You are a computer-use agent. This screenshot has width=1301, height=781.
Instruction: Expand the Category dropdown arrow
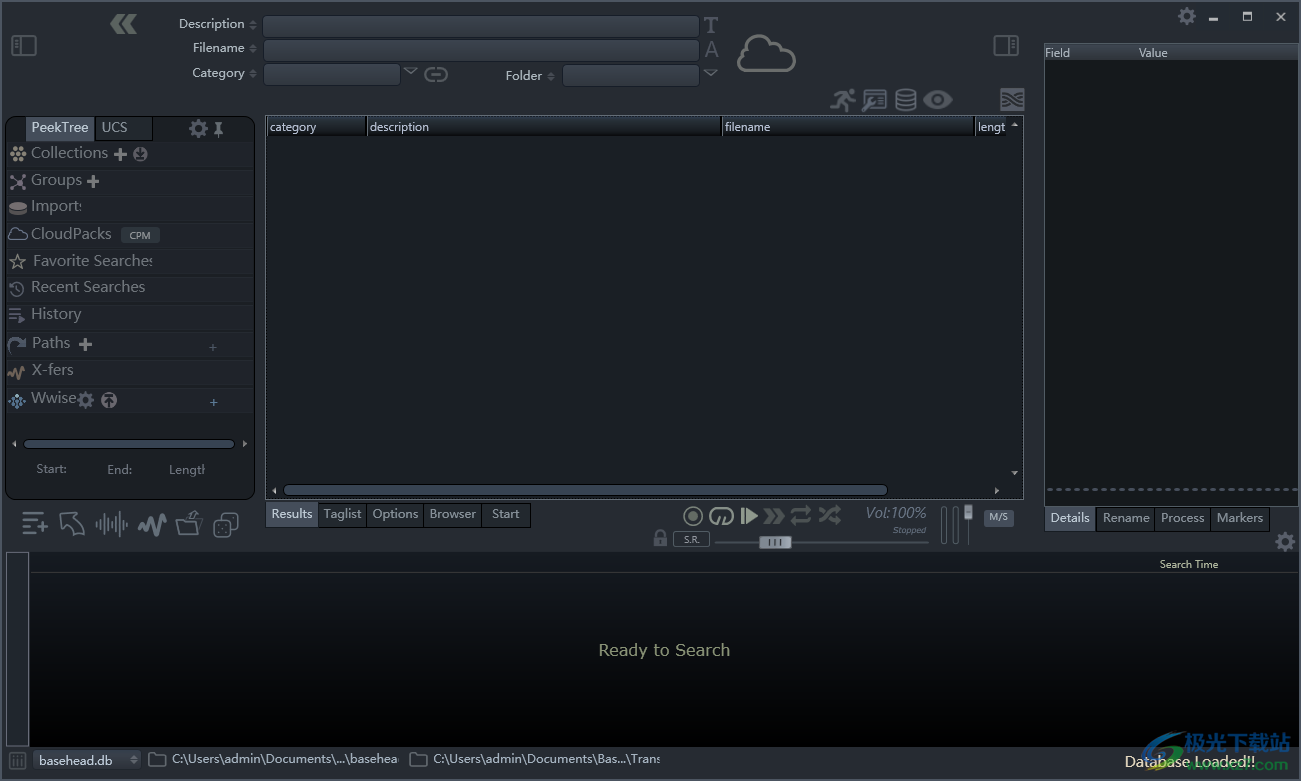410,72
